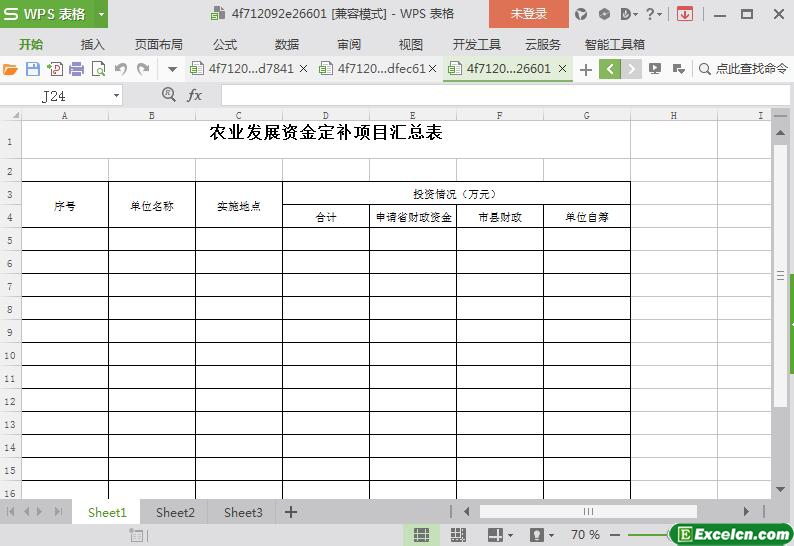This screenshot has height=546, width=794.
Task: Redo the last action
Action: pyautogui.click(x=143, y=69)
